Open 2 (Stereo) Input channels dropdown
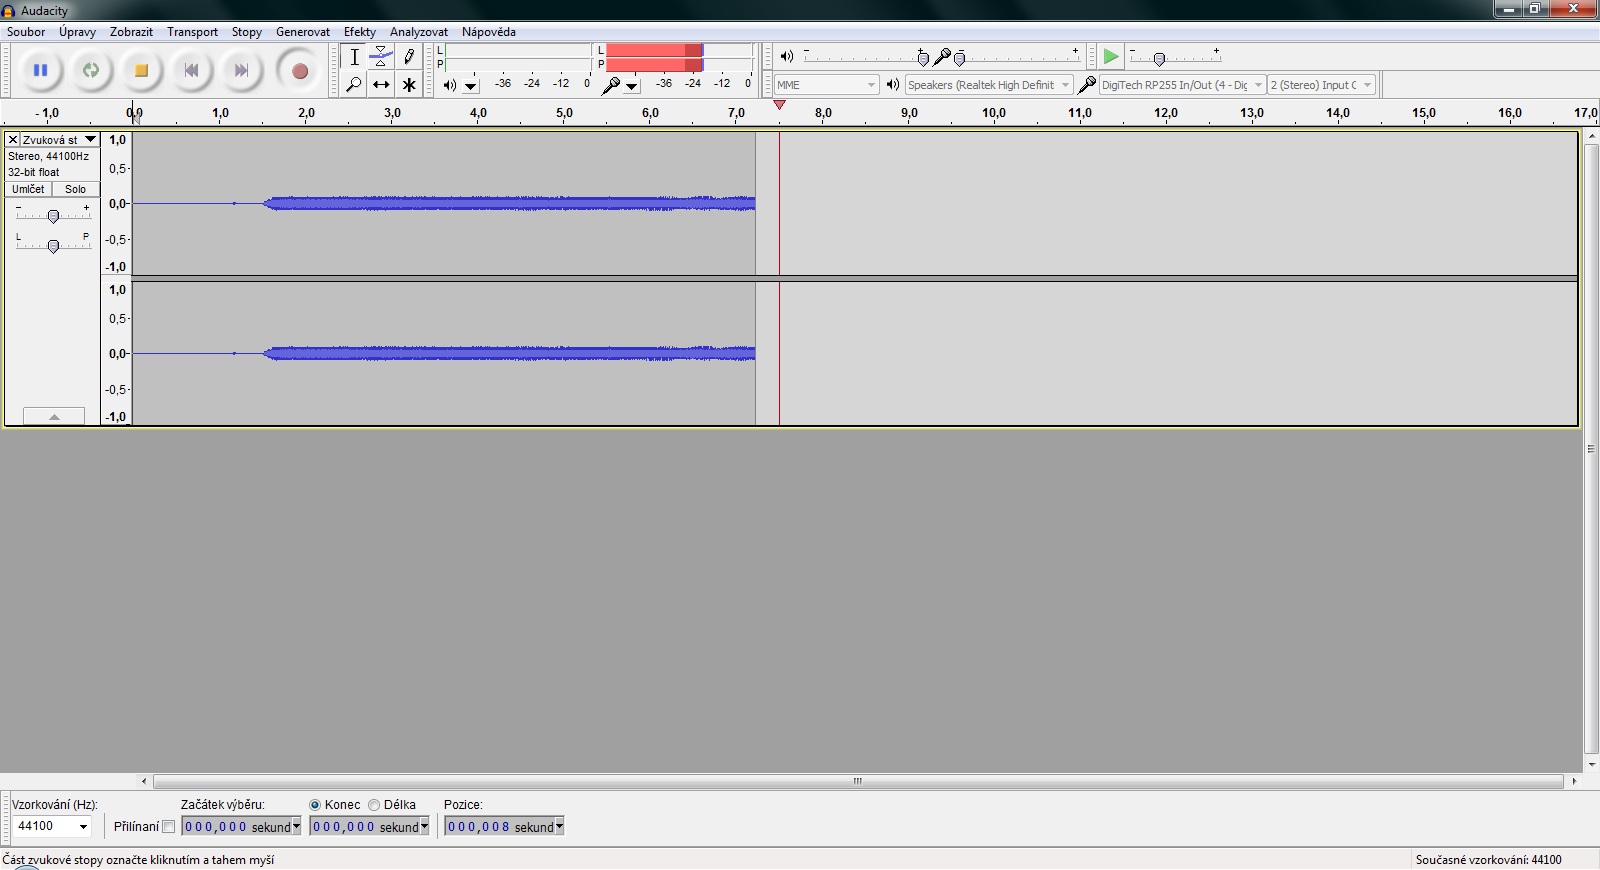Screen dimensions: 1600x870 point(1322,85)
